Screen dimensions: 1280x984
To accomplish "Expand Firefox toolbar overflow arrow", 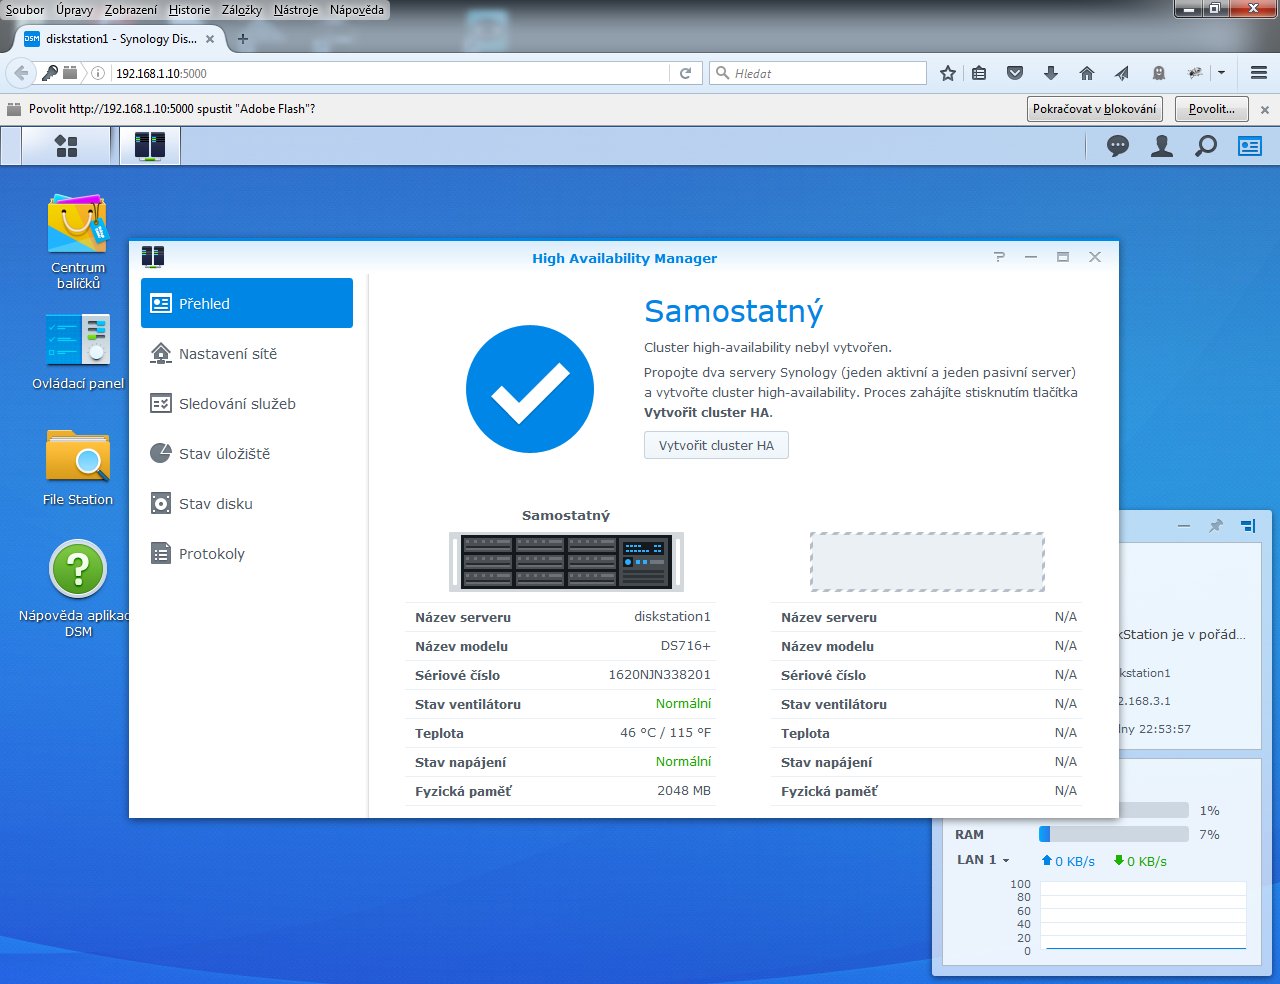I will click(1221, 73).
